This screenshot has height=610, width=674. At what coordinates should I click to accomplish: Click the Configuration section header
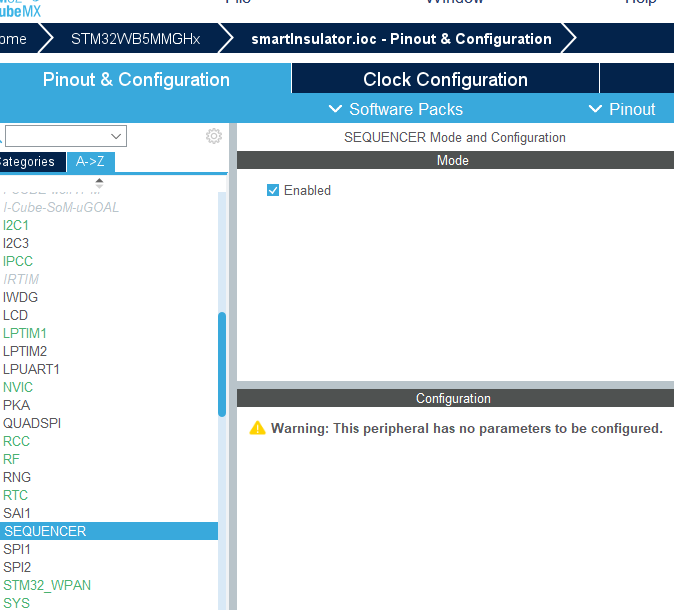[455, 398]
